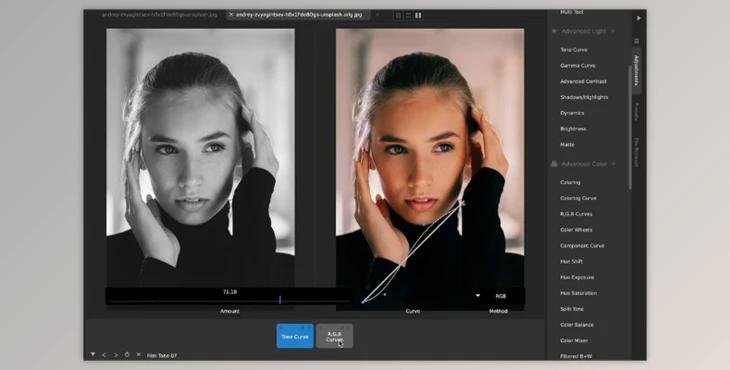The image size is (730, 370).
Task: Add the Color Balance adjustment
Action: 577,325
